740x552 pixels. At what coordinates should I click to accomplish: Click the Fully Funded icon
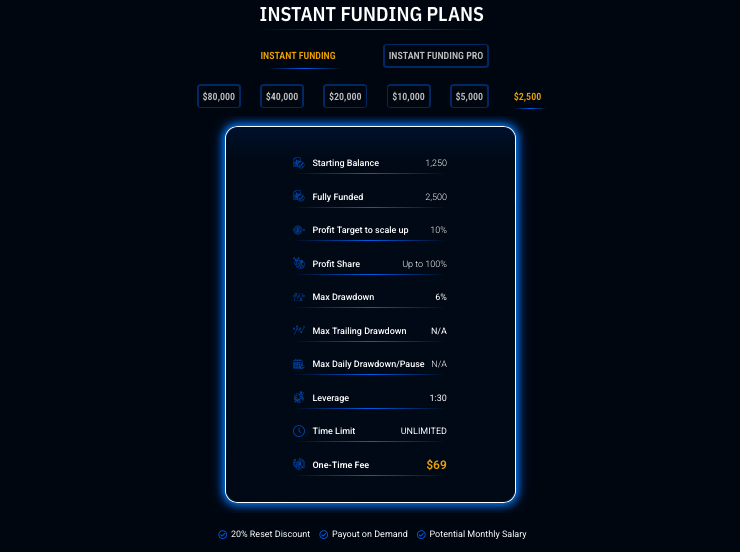pyautogui.click(x=299, y=196)
